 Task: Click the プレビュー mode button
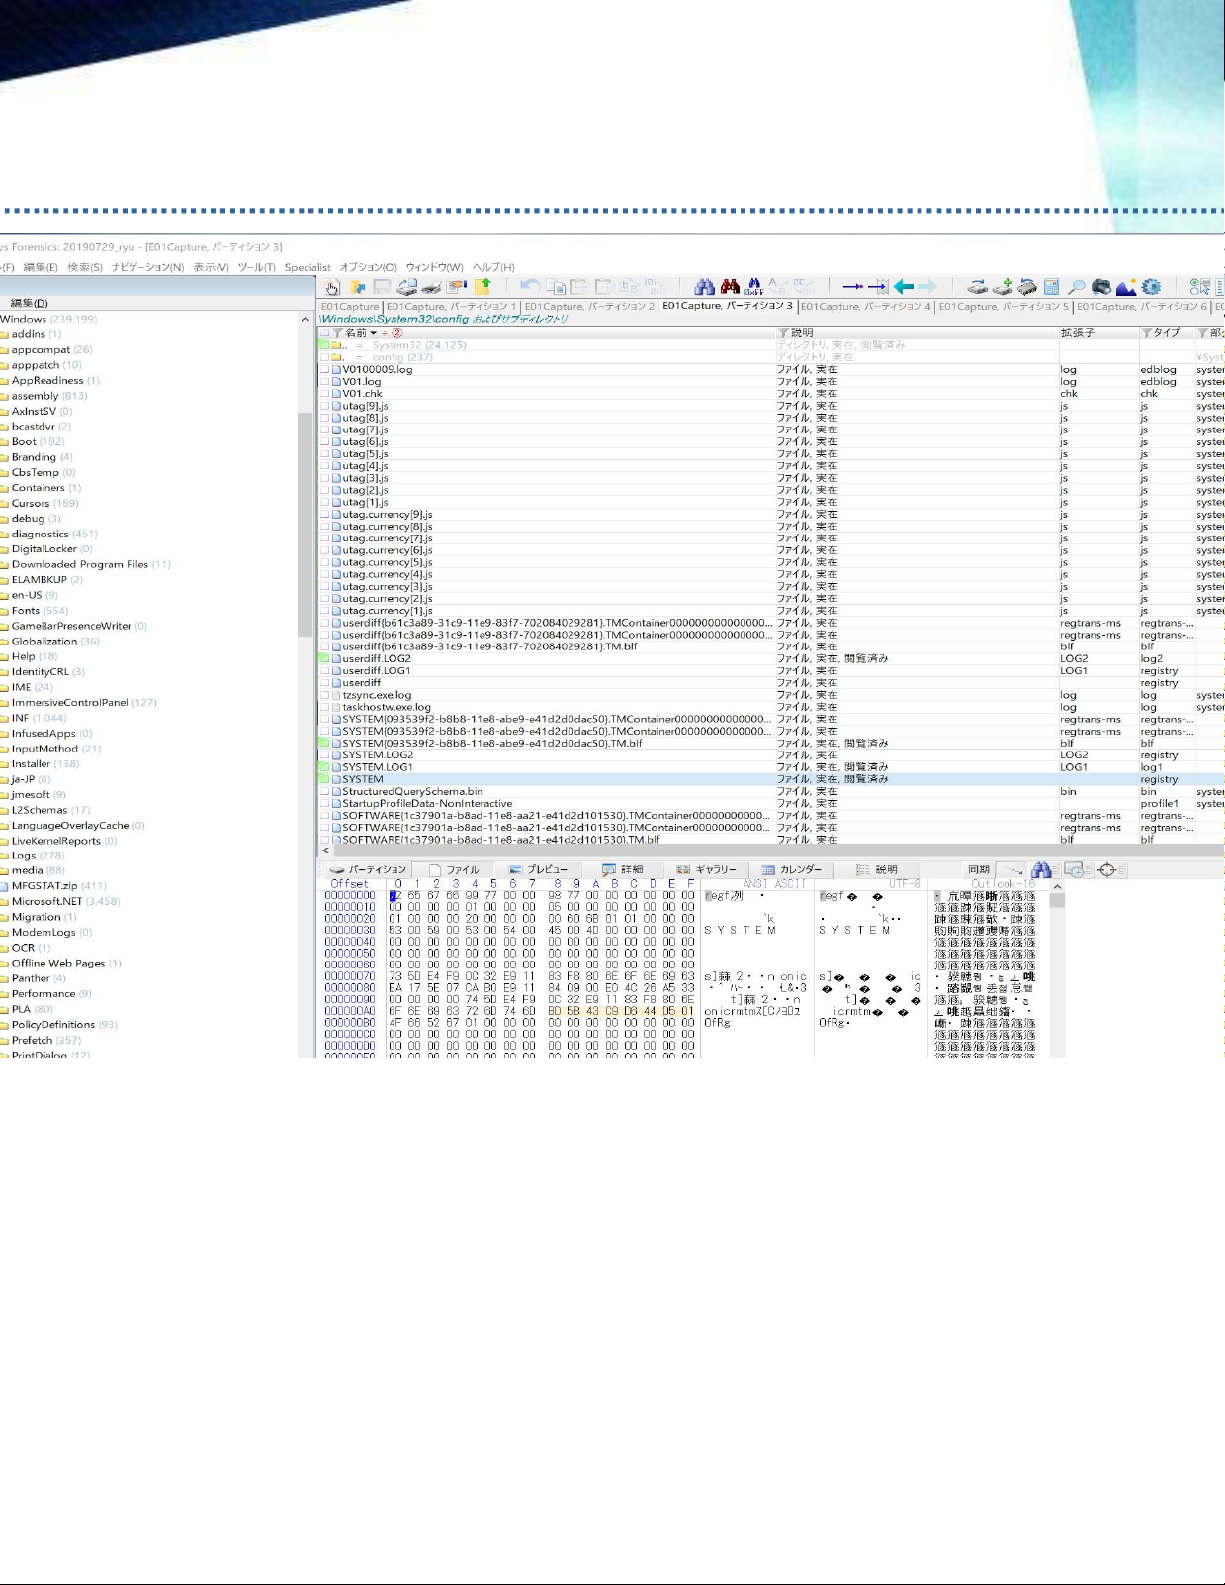[538, 870]
